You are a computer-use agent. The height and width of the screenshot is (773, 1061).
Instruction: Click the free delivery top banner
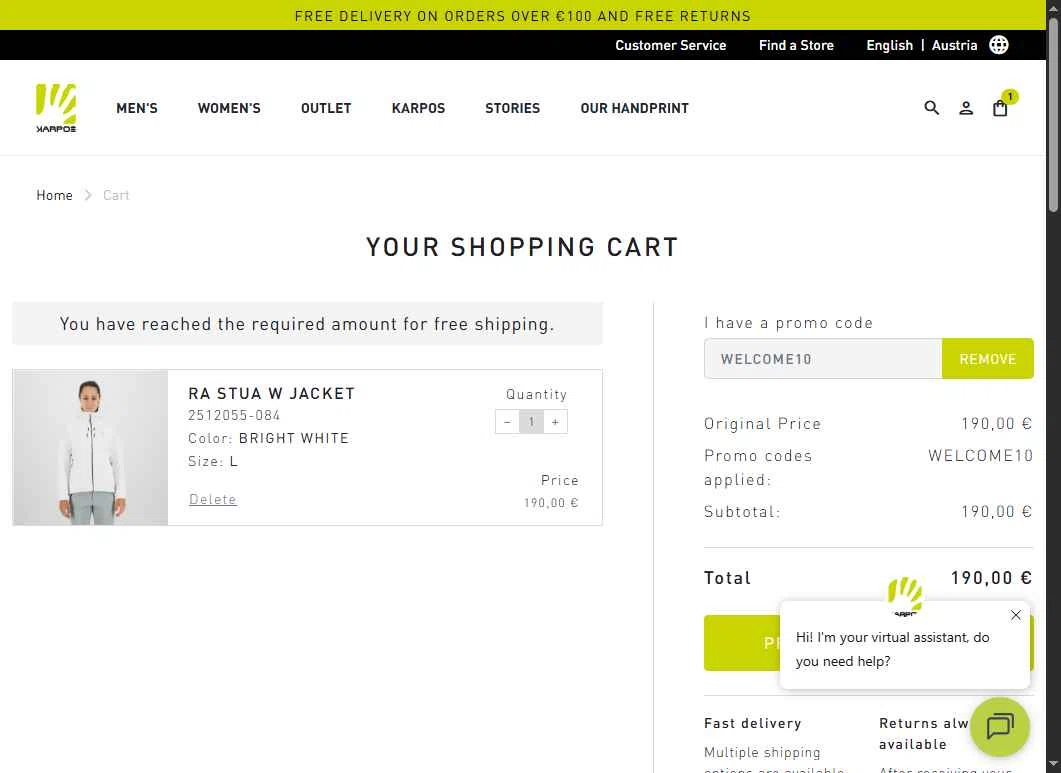tap(522, 15)
